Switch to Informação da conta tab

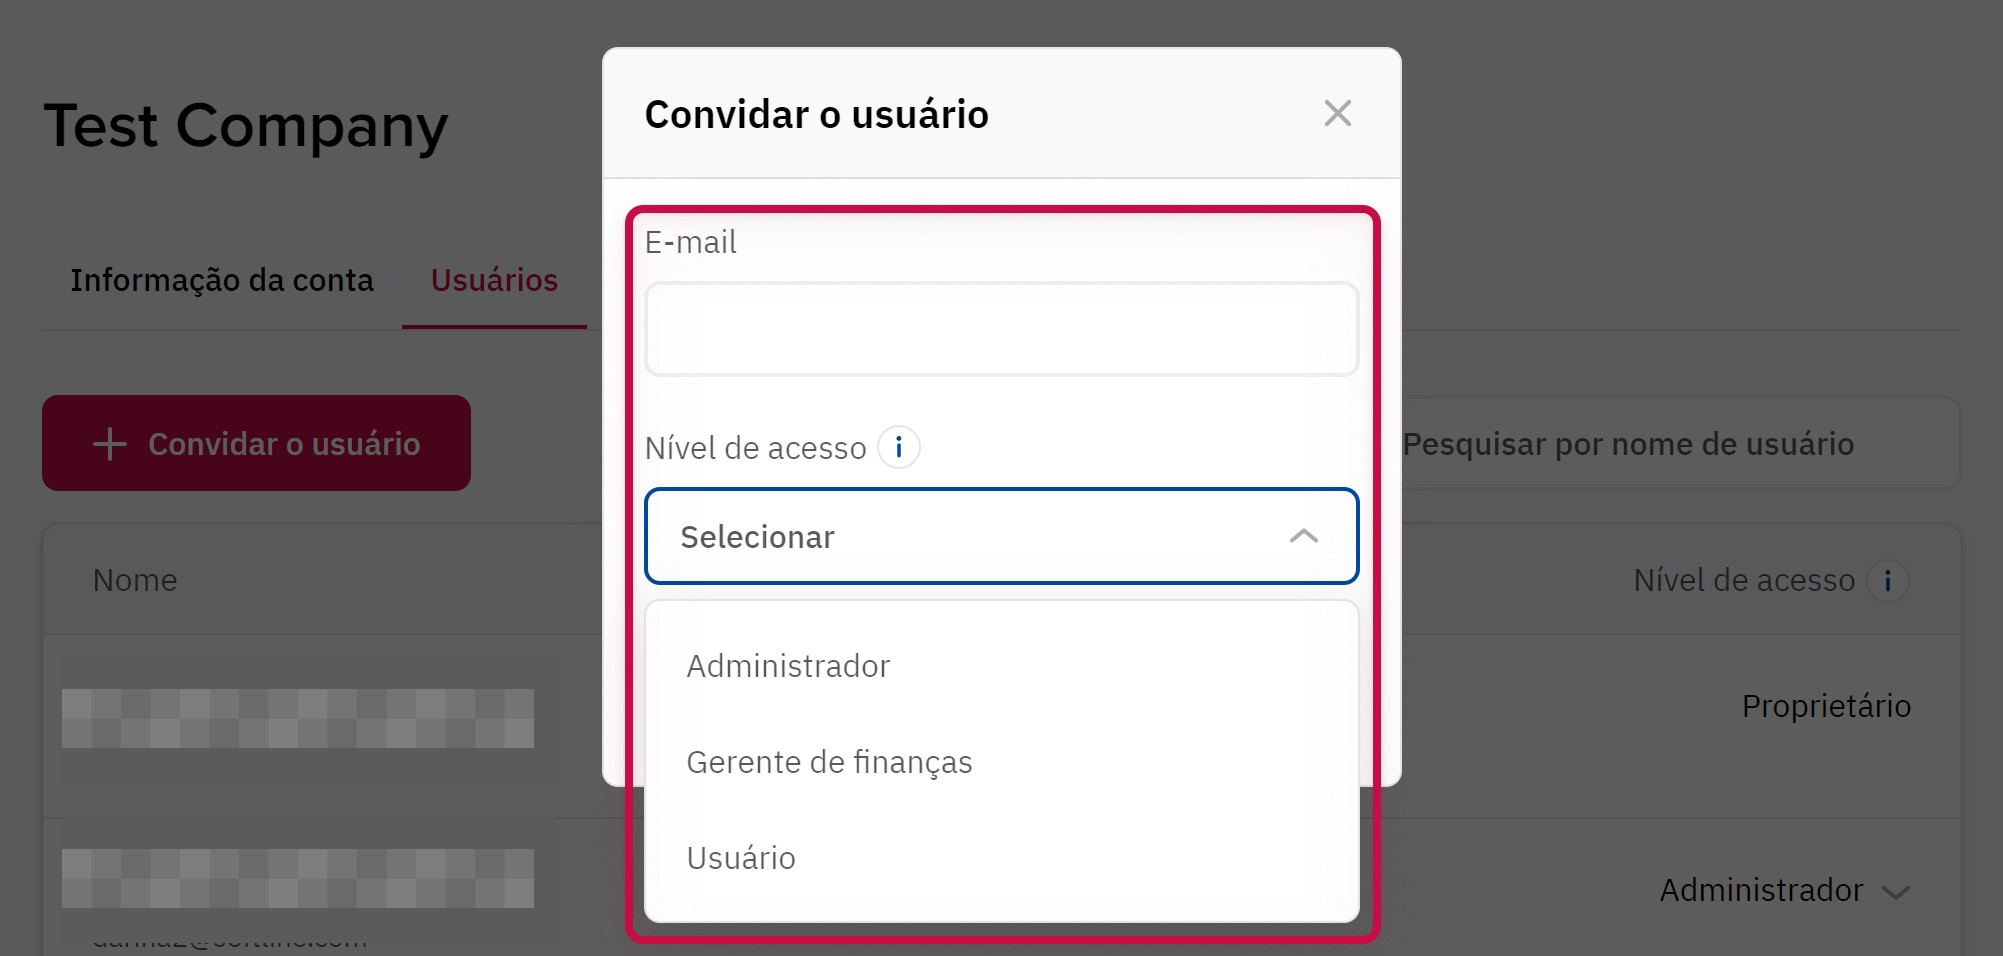[x=222, y=280]
